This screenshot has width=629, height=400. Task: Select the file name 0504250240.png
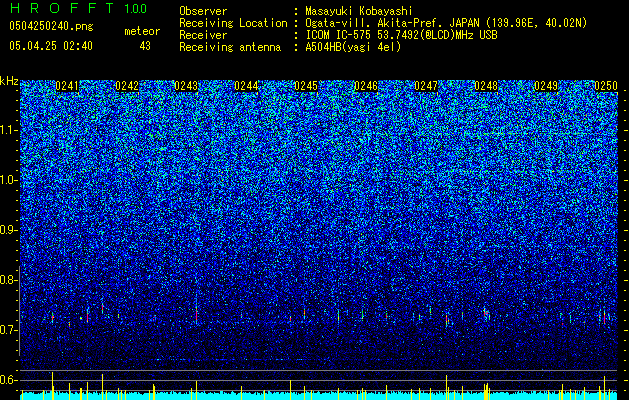51,26
